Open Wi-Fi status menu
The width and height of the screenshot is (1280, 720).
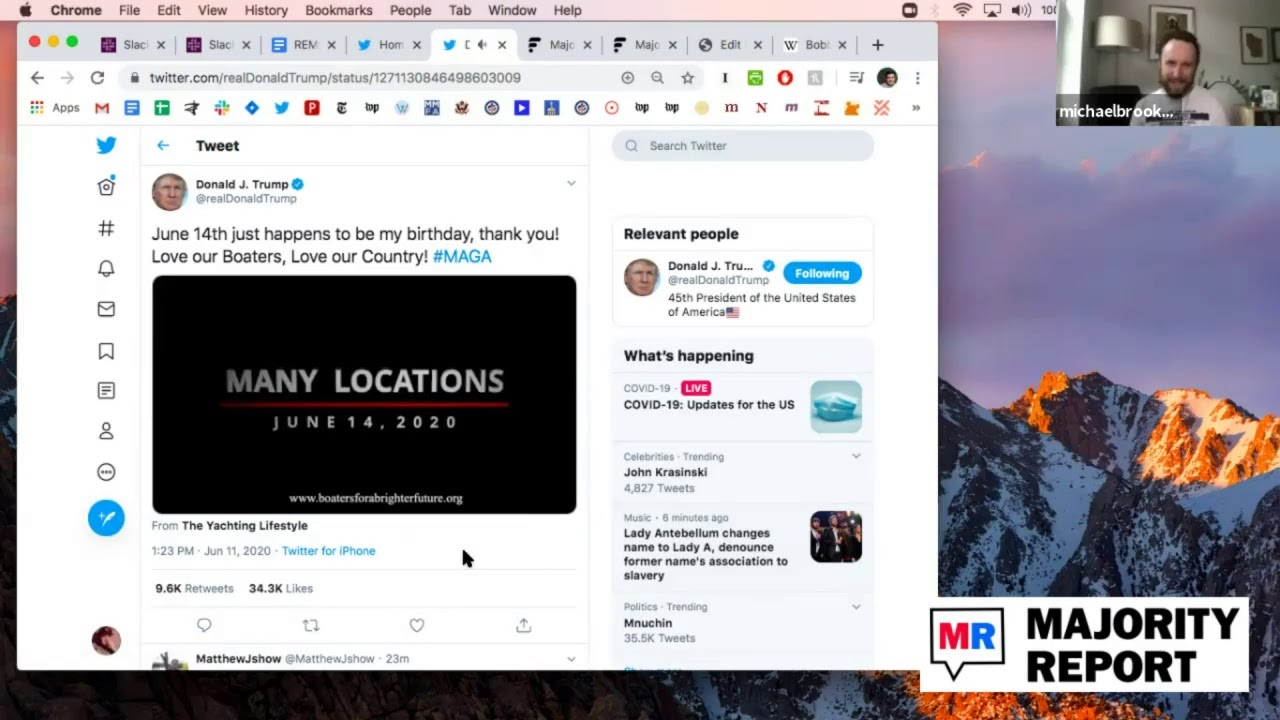click(963, 10)
